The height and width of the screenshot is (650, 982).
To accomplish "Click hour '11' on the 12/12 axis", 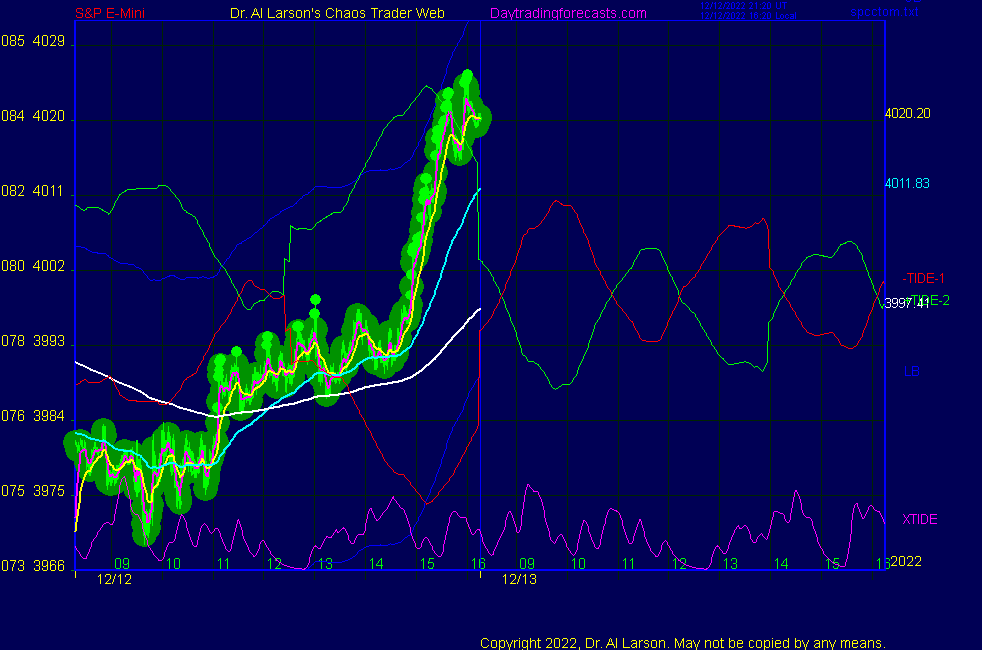I will 224,564.
